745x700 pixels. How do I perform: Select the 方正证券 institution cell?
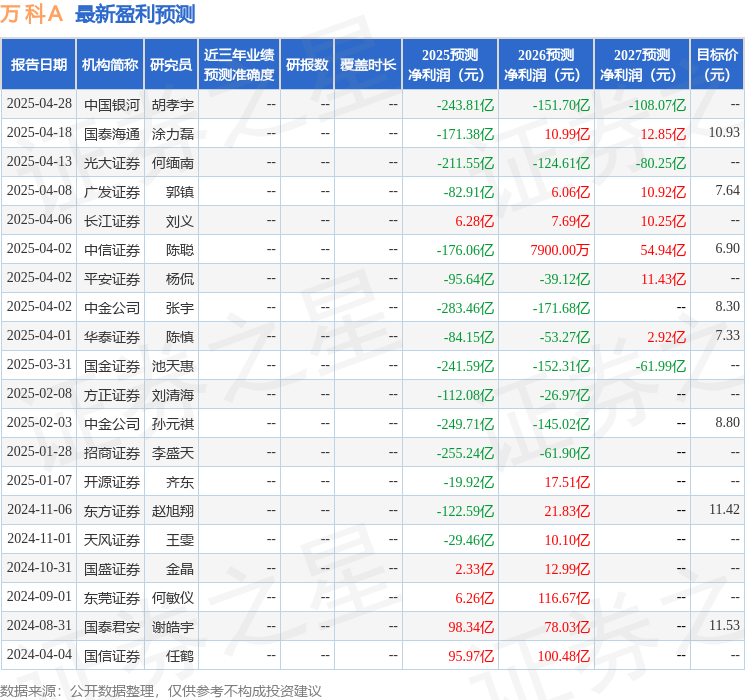pyautogui.click(x=112, y=394)
